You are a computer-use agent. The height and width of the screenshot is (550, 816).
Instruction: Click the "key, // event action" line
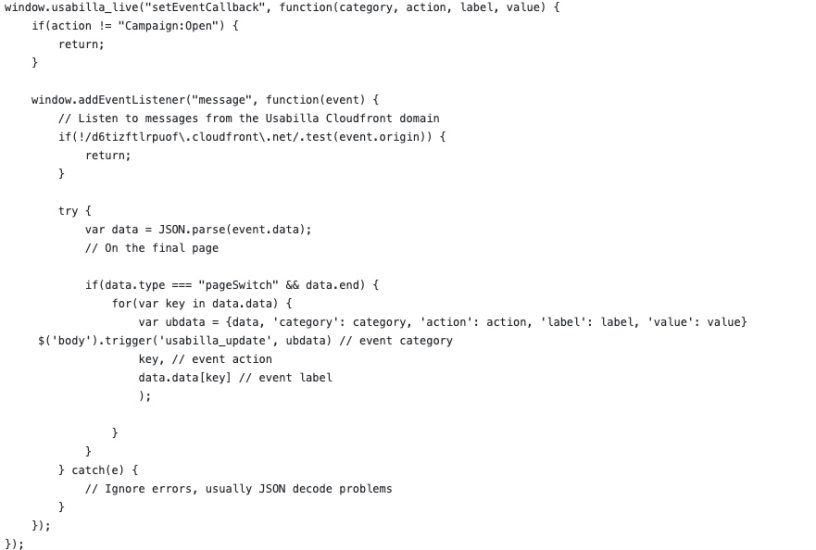205,359
